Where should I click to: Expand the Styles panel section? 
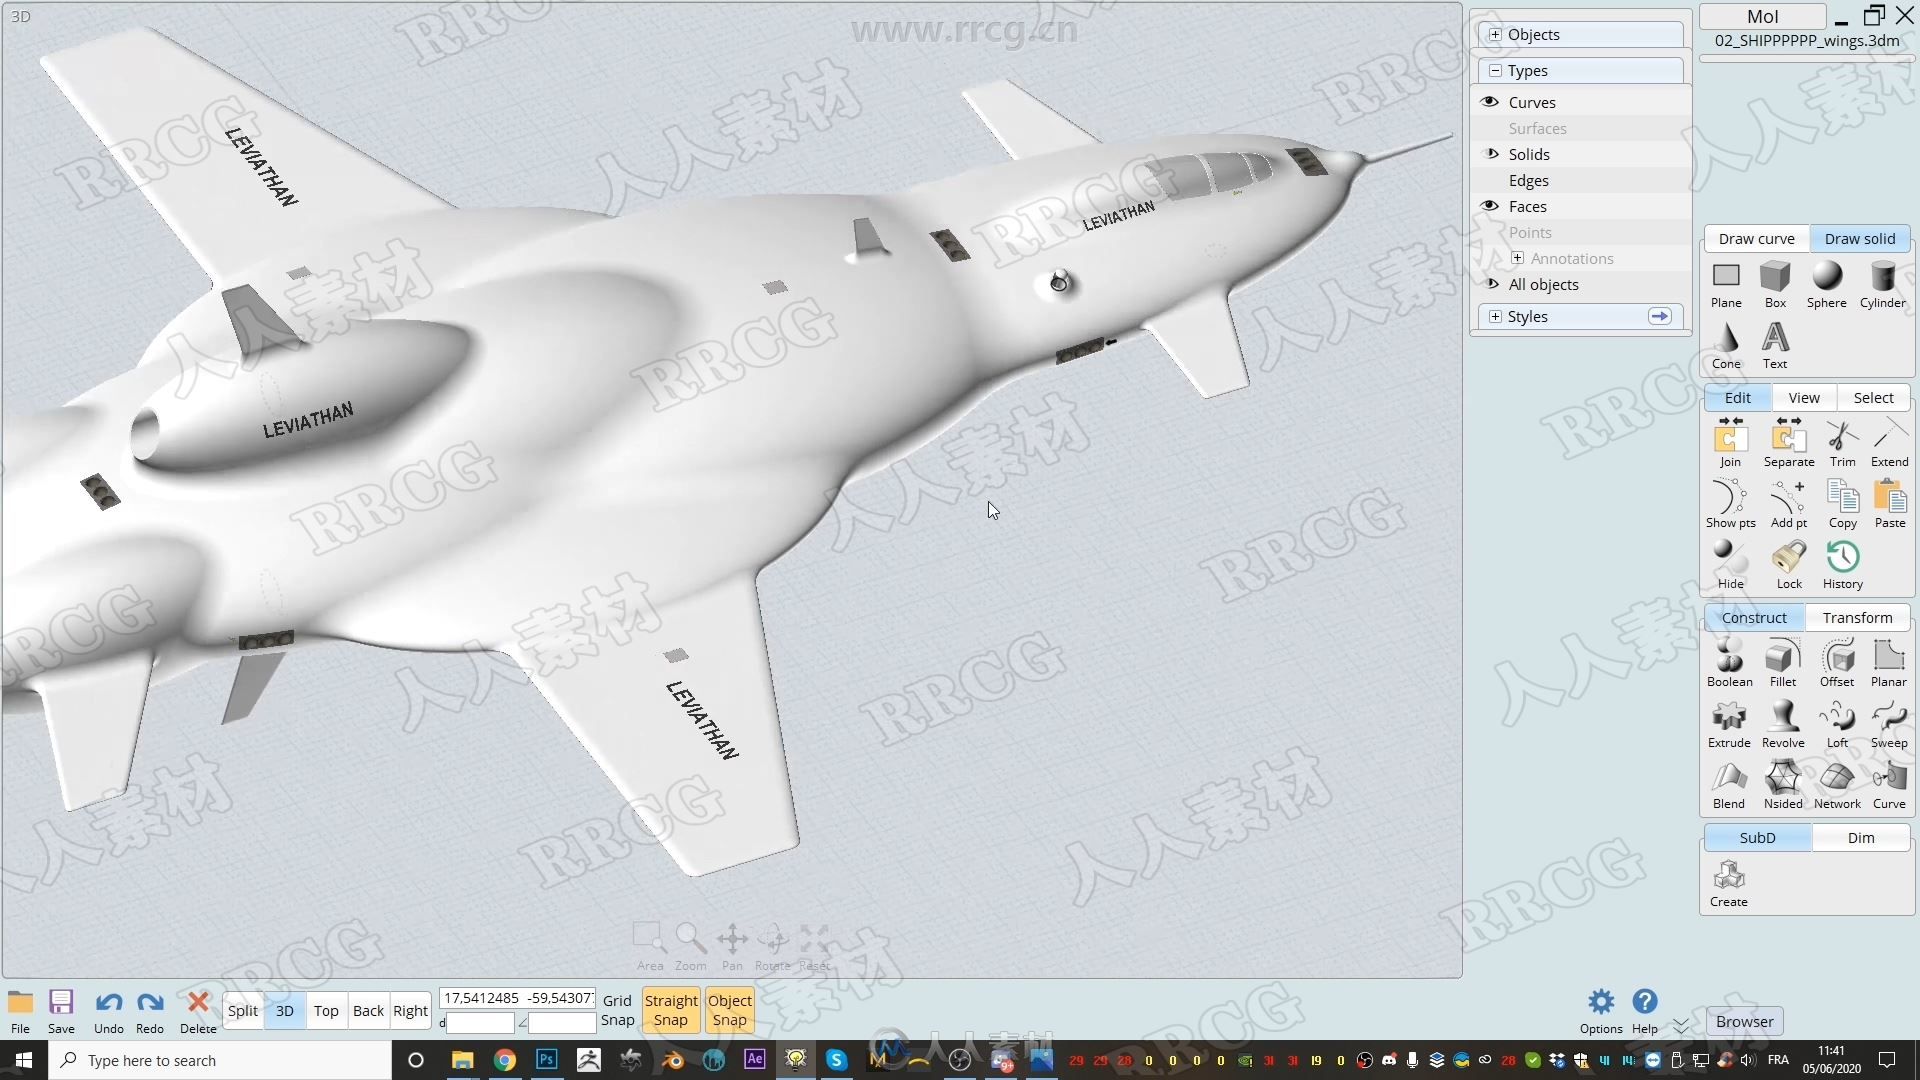coord(1495,316)
